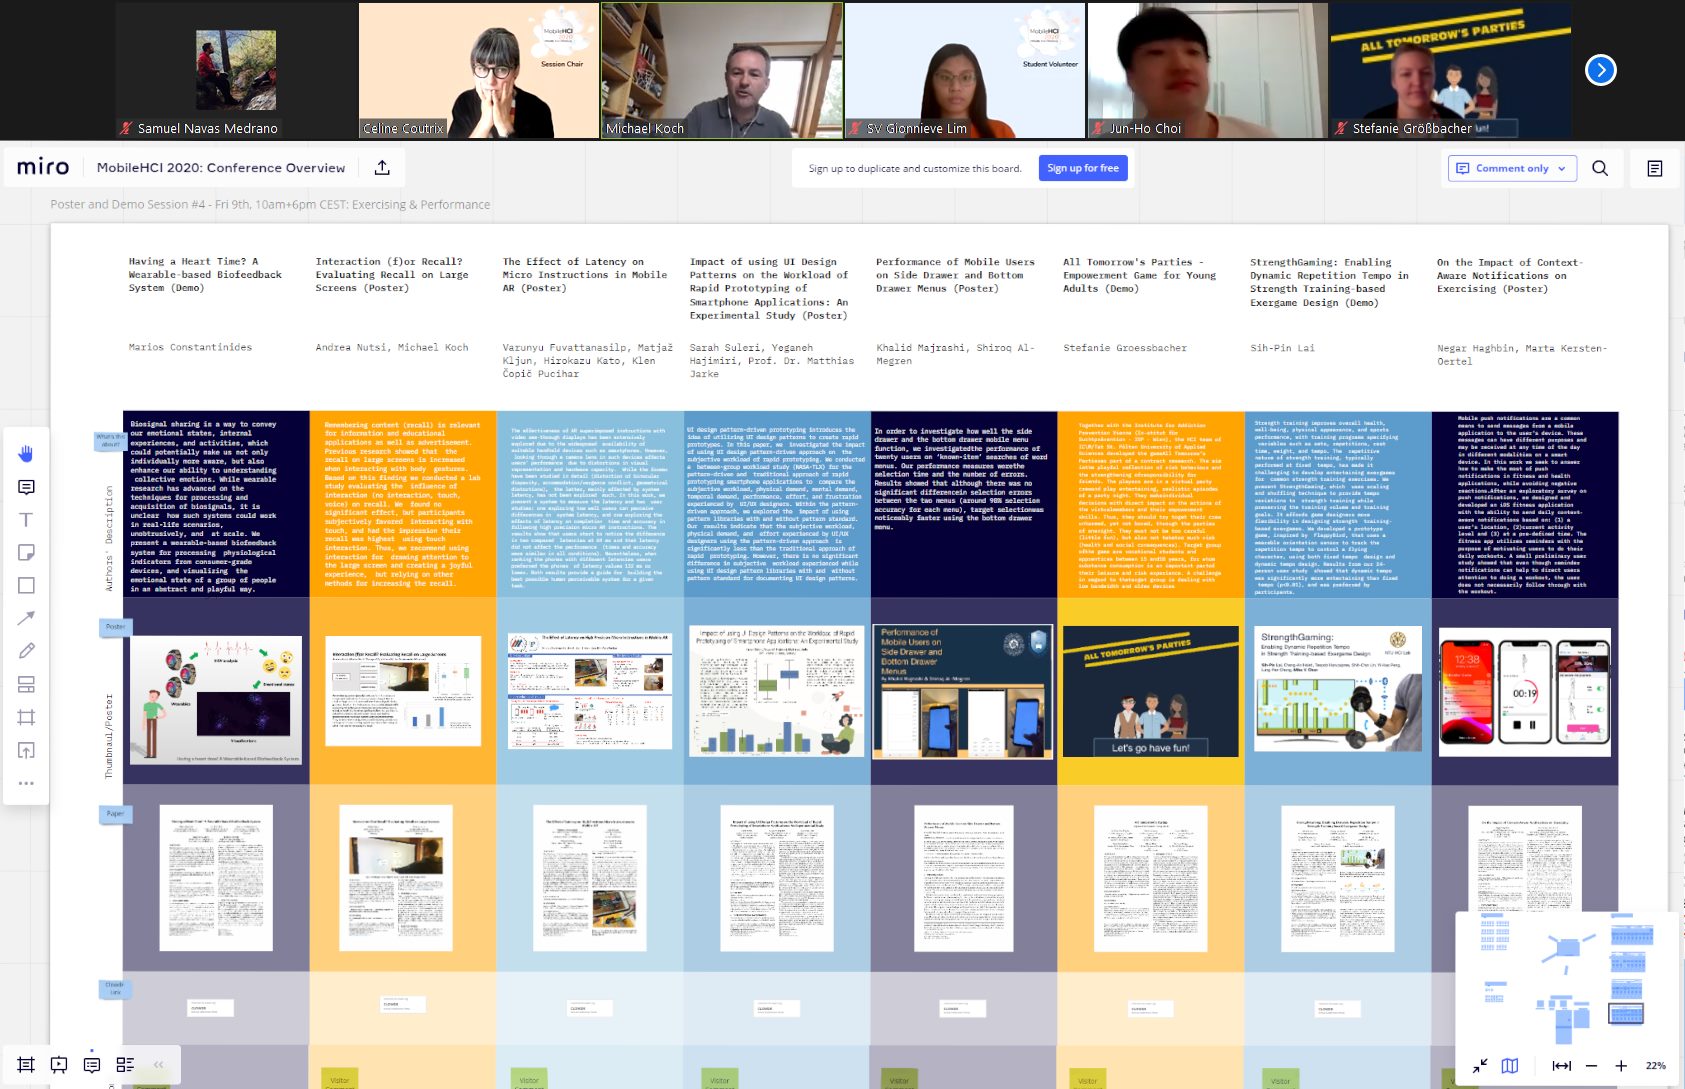Select Michael Koch's video tile
The image size is (1685, 1089).
coord(721,70)
